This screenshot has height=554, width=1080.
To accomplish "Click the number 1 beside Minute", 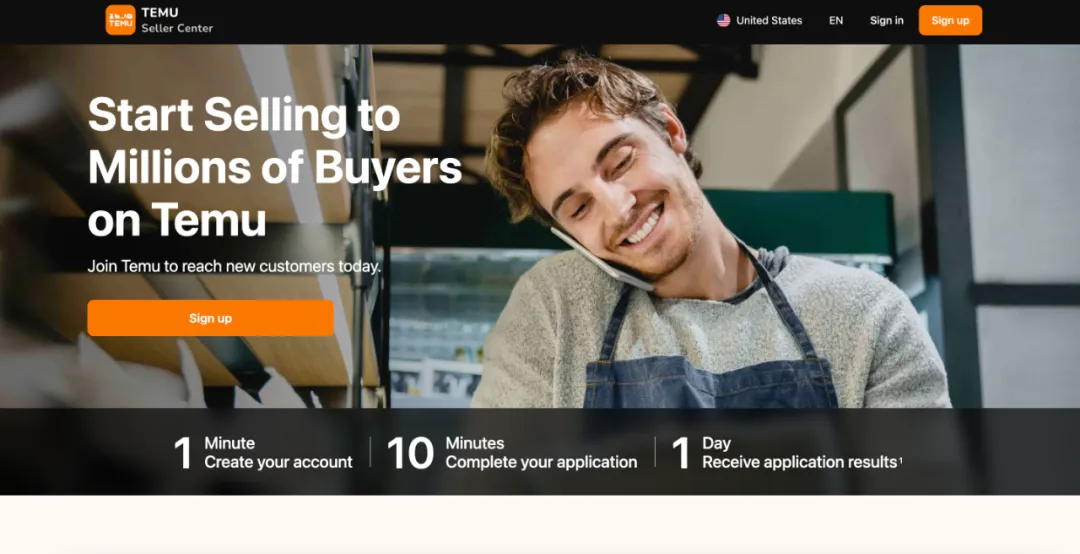I will [183, 453].
